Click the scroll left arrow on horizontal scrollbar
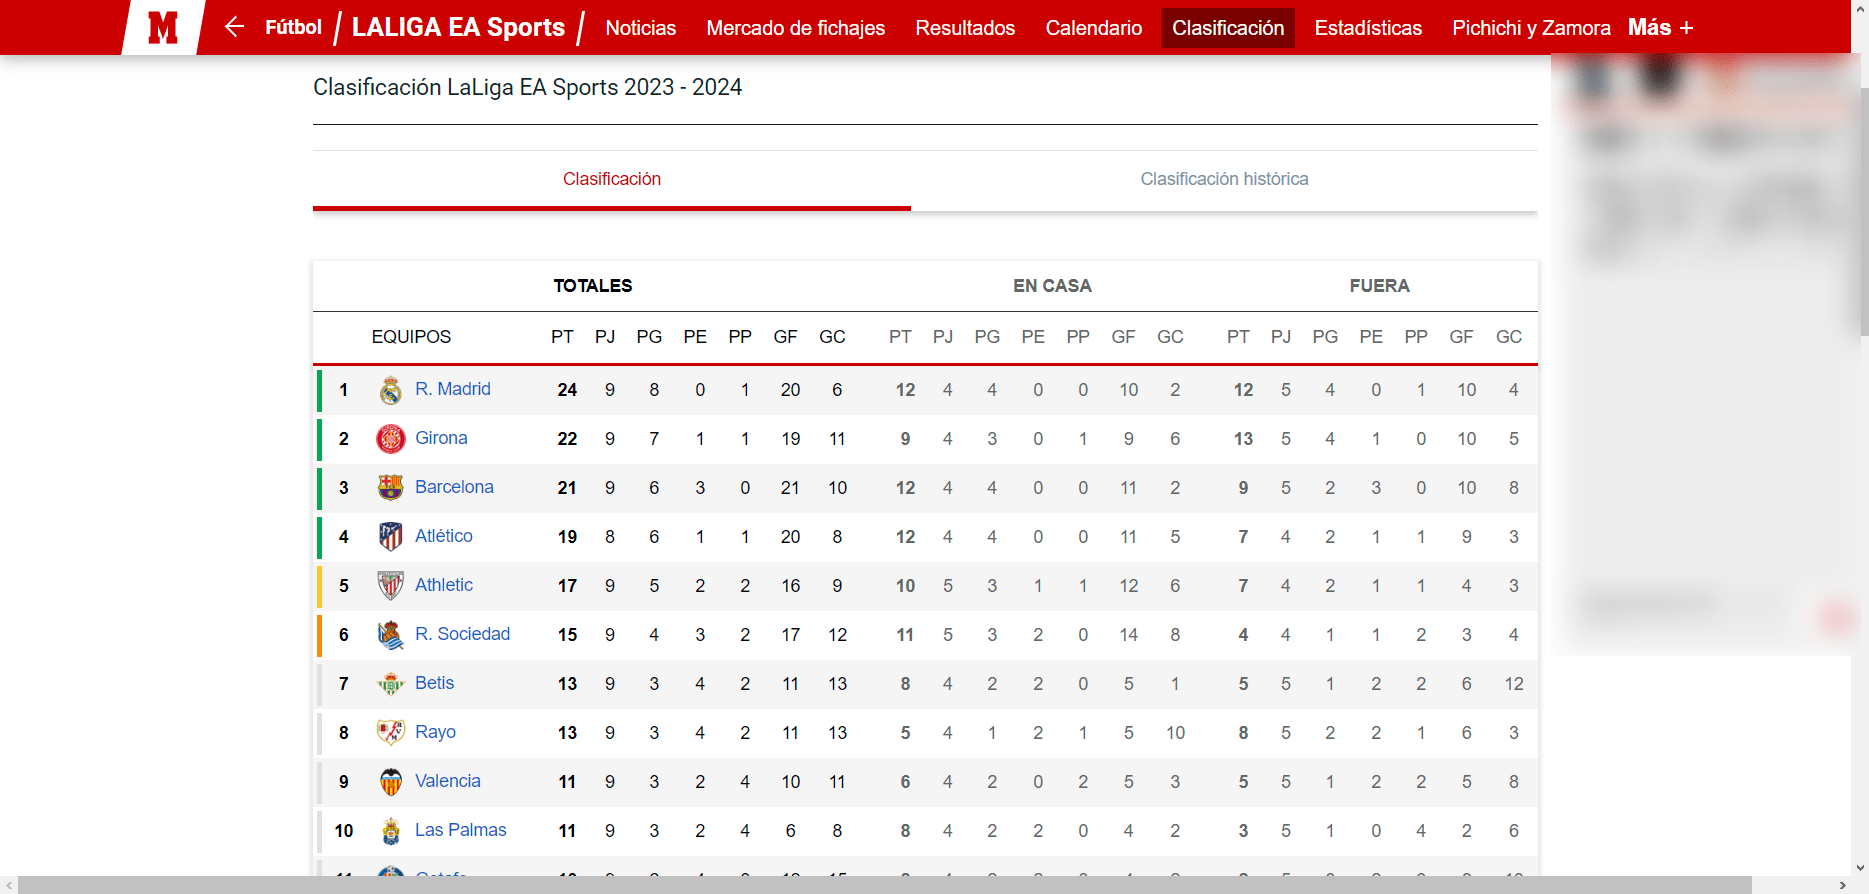The height and width of the screenshot is (894, 1869). coord(8,885)
